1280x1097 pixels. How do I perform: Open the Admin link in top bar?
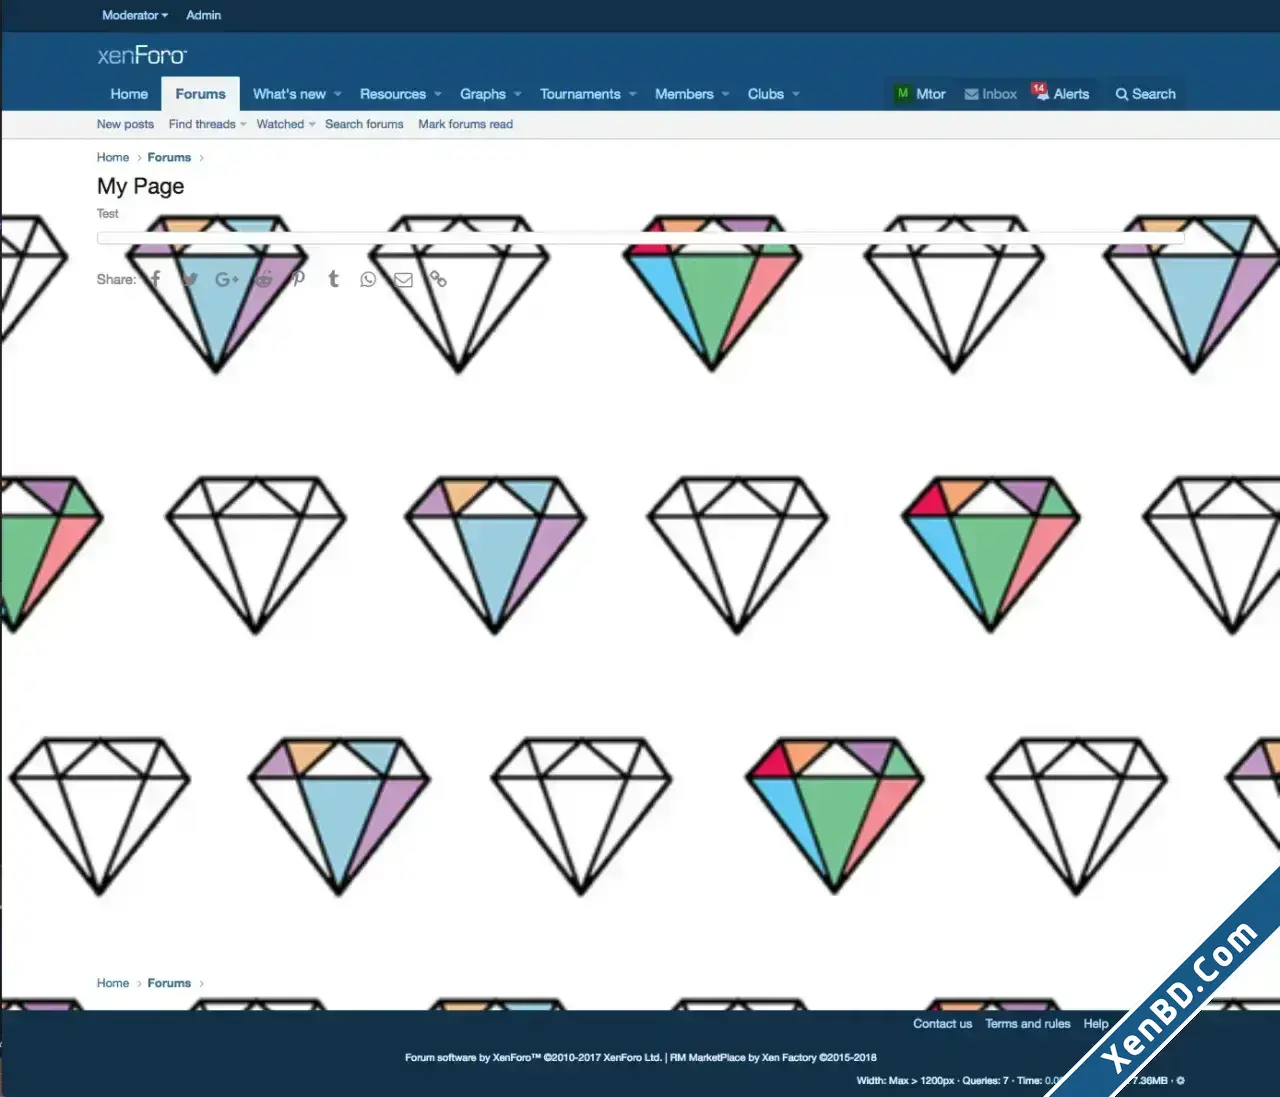click(x=203, y=15)
